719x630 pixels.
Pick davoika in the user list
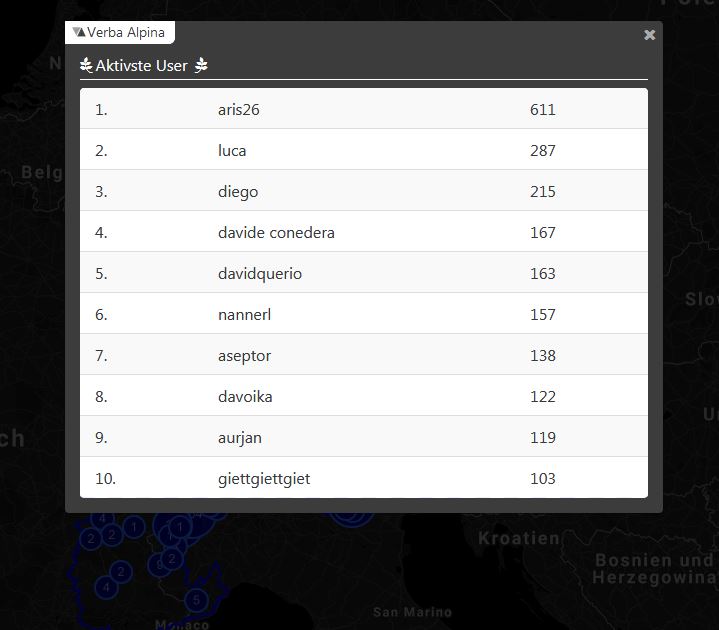click(x=245, y=397)
